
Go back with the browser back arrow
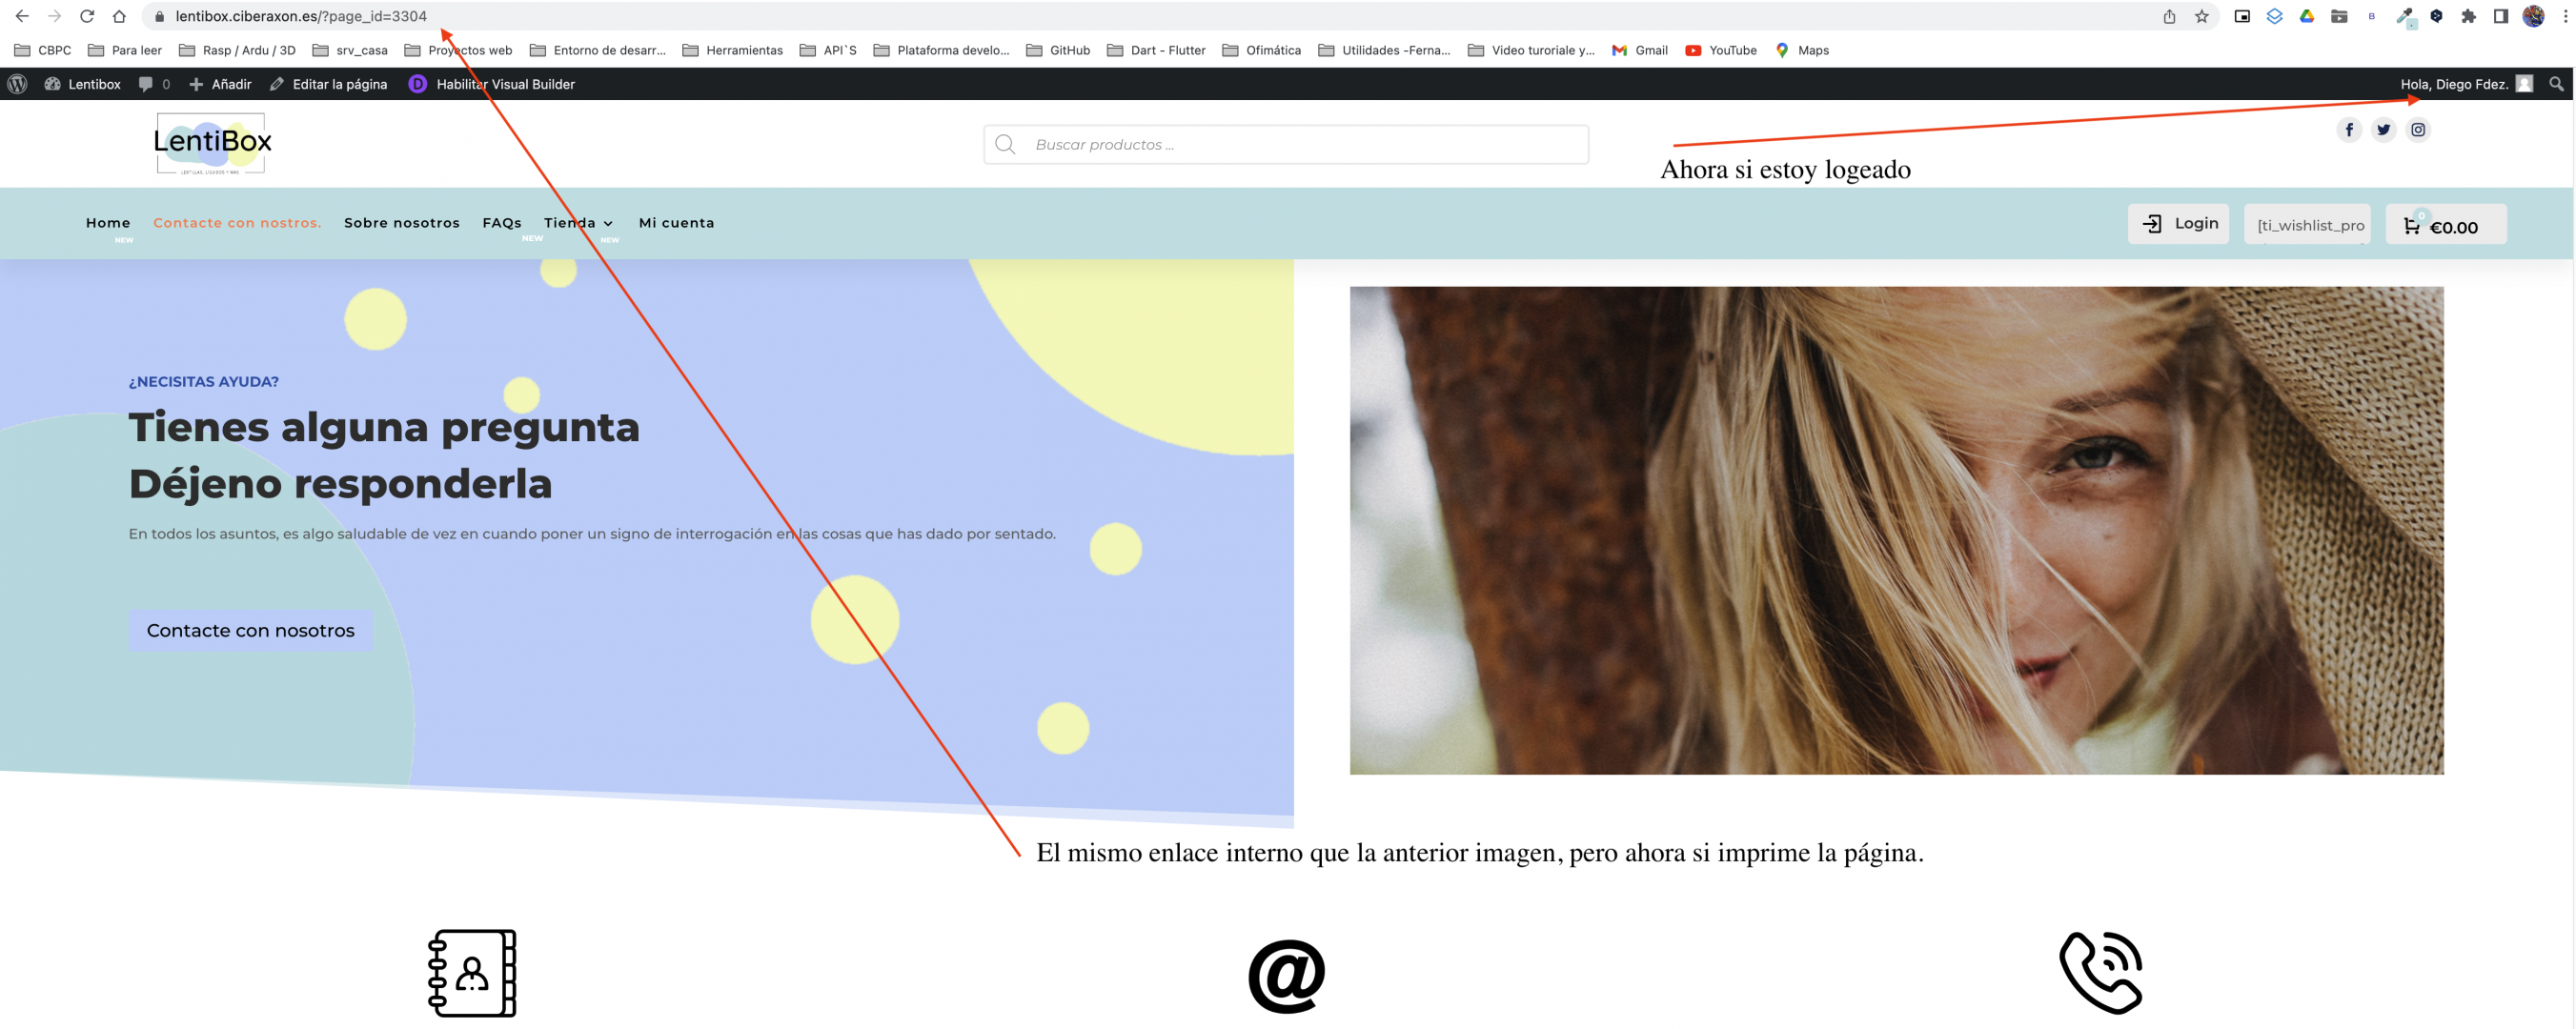22,16
